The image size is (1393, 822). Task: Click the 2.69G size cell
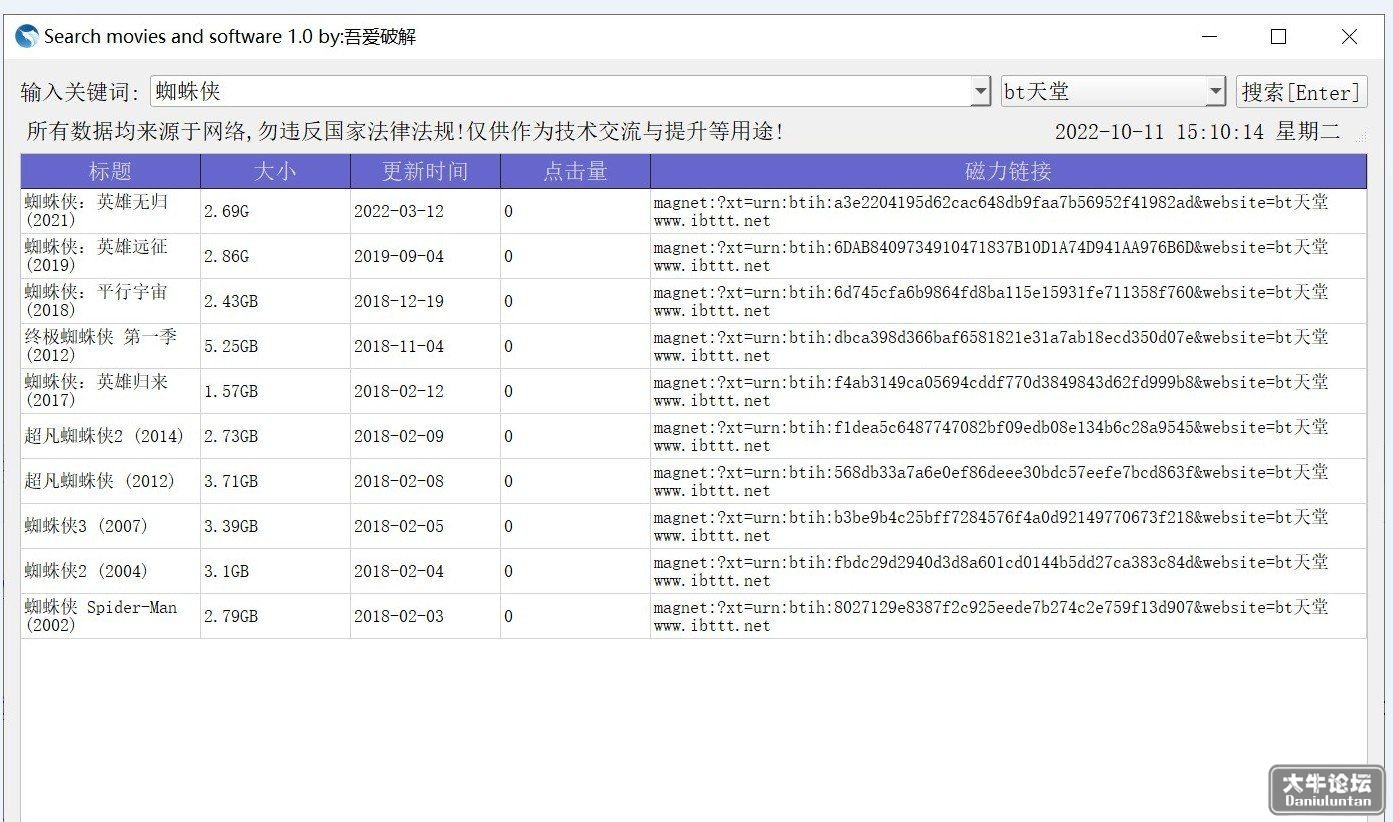click(x=275, y=211)
